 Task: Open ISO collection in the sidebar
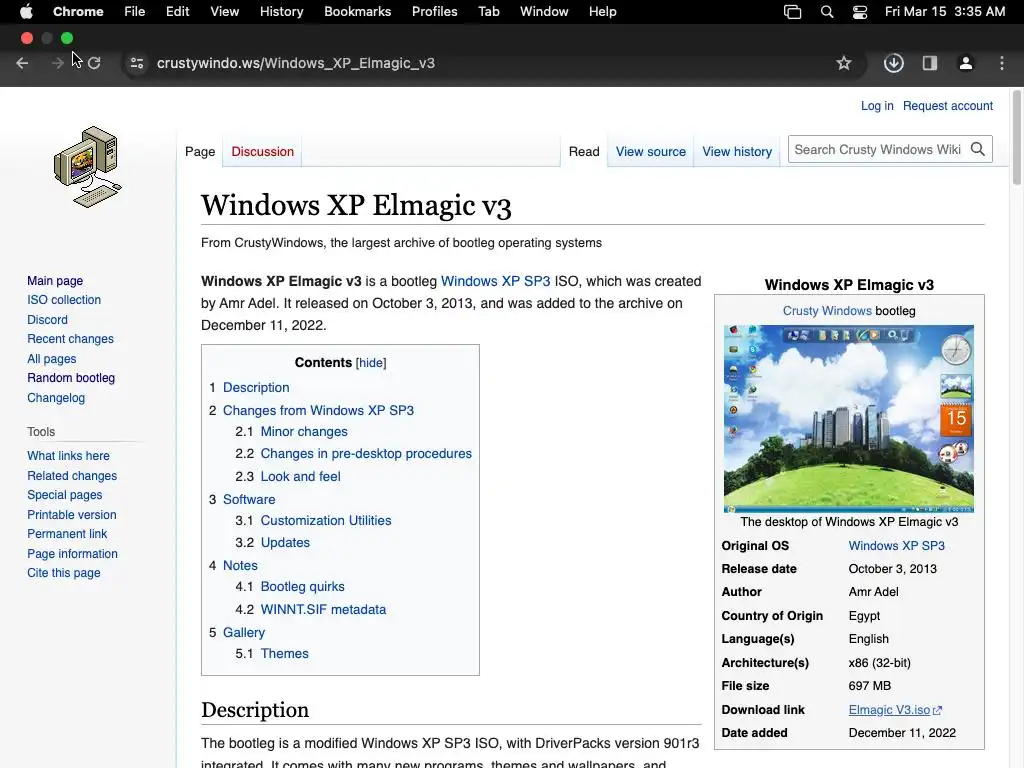pyautogui.click(x=64, y=300)
